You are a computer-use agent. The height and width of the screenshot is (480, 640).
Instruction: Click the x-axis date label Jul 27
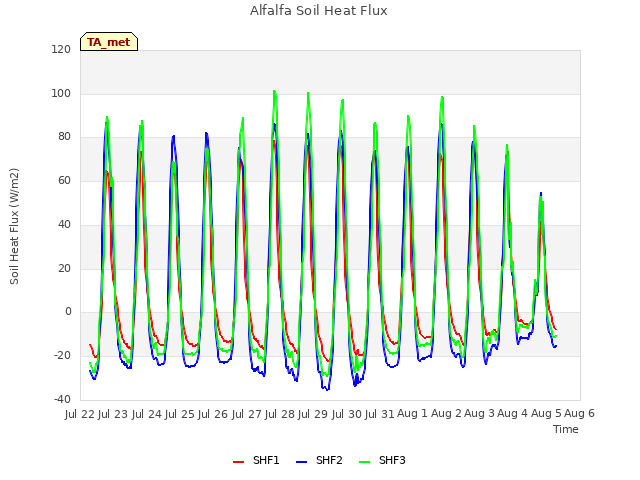[246, 414]
